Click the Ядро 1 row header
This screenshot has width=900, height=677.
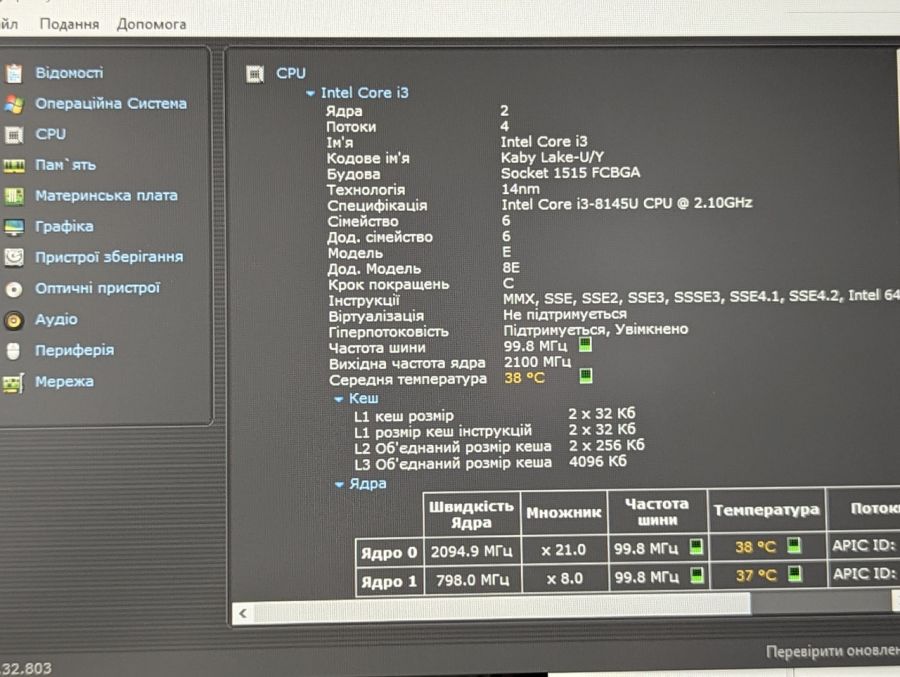tap(389, 581)
